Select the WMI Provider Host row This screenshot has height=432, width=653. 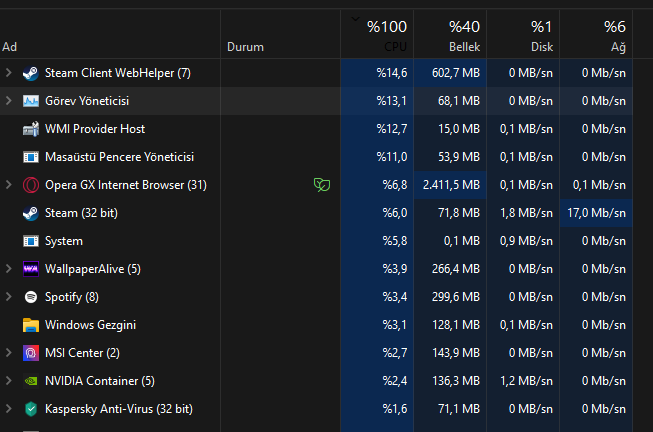point(317,129)
